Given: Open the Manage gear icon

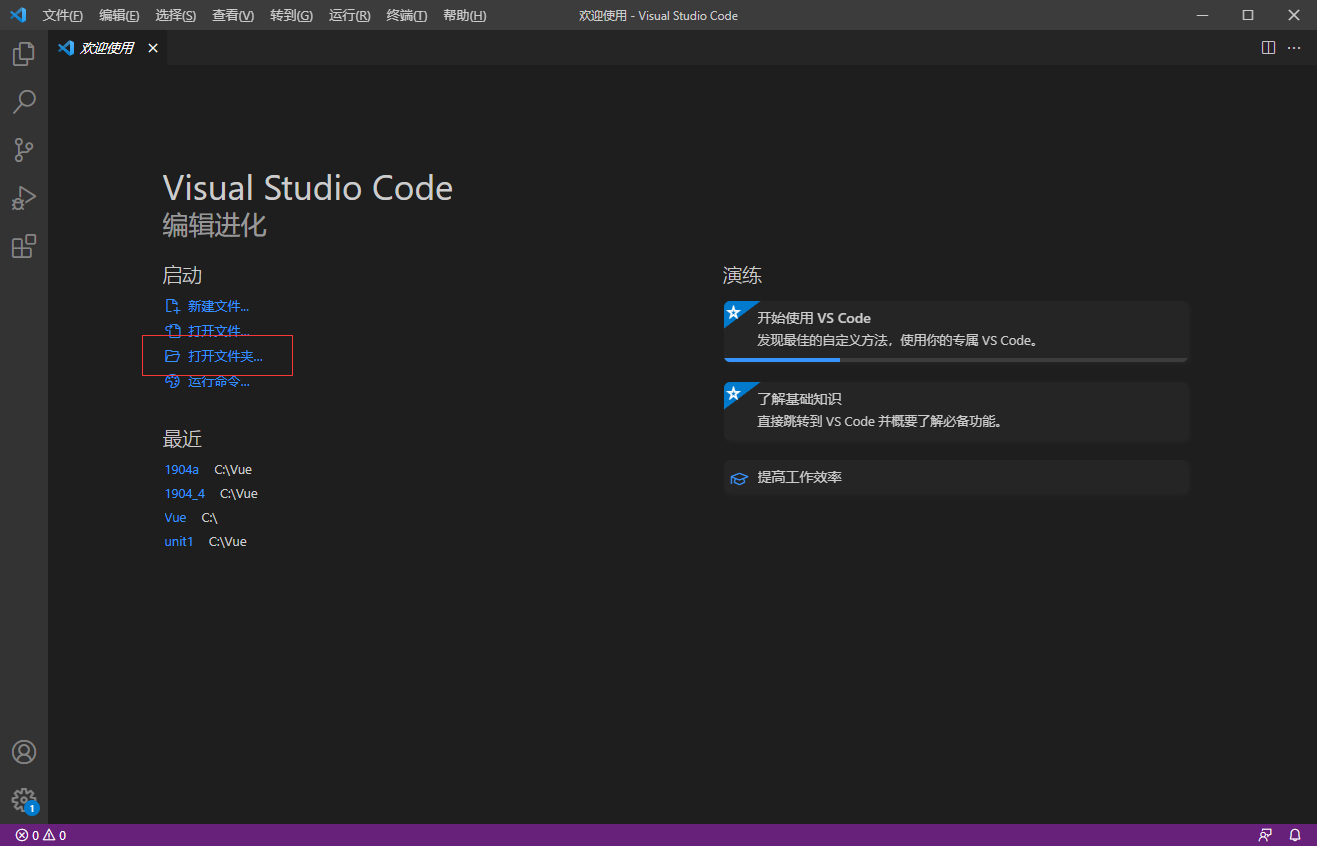Looking at the screenshot, I should pyautogui.click(x=24, y=800).
